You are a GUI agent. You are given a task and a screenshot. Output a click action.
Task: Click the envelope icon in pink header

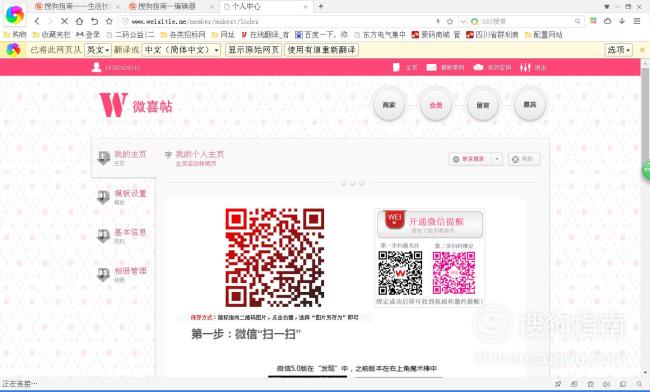432,67
